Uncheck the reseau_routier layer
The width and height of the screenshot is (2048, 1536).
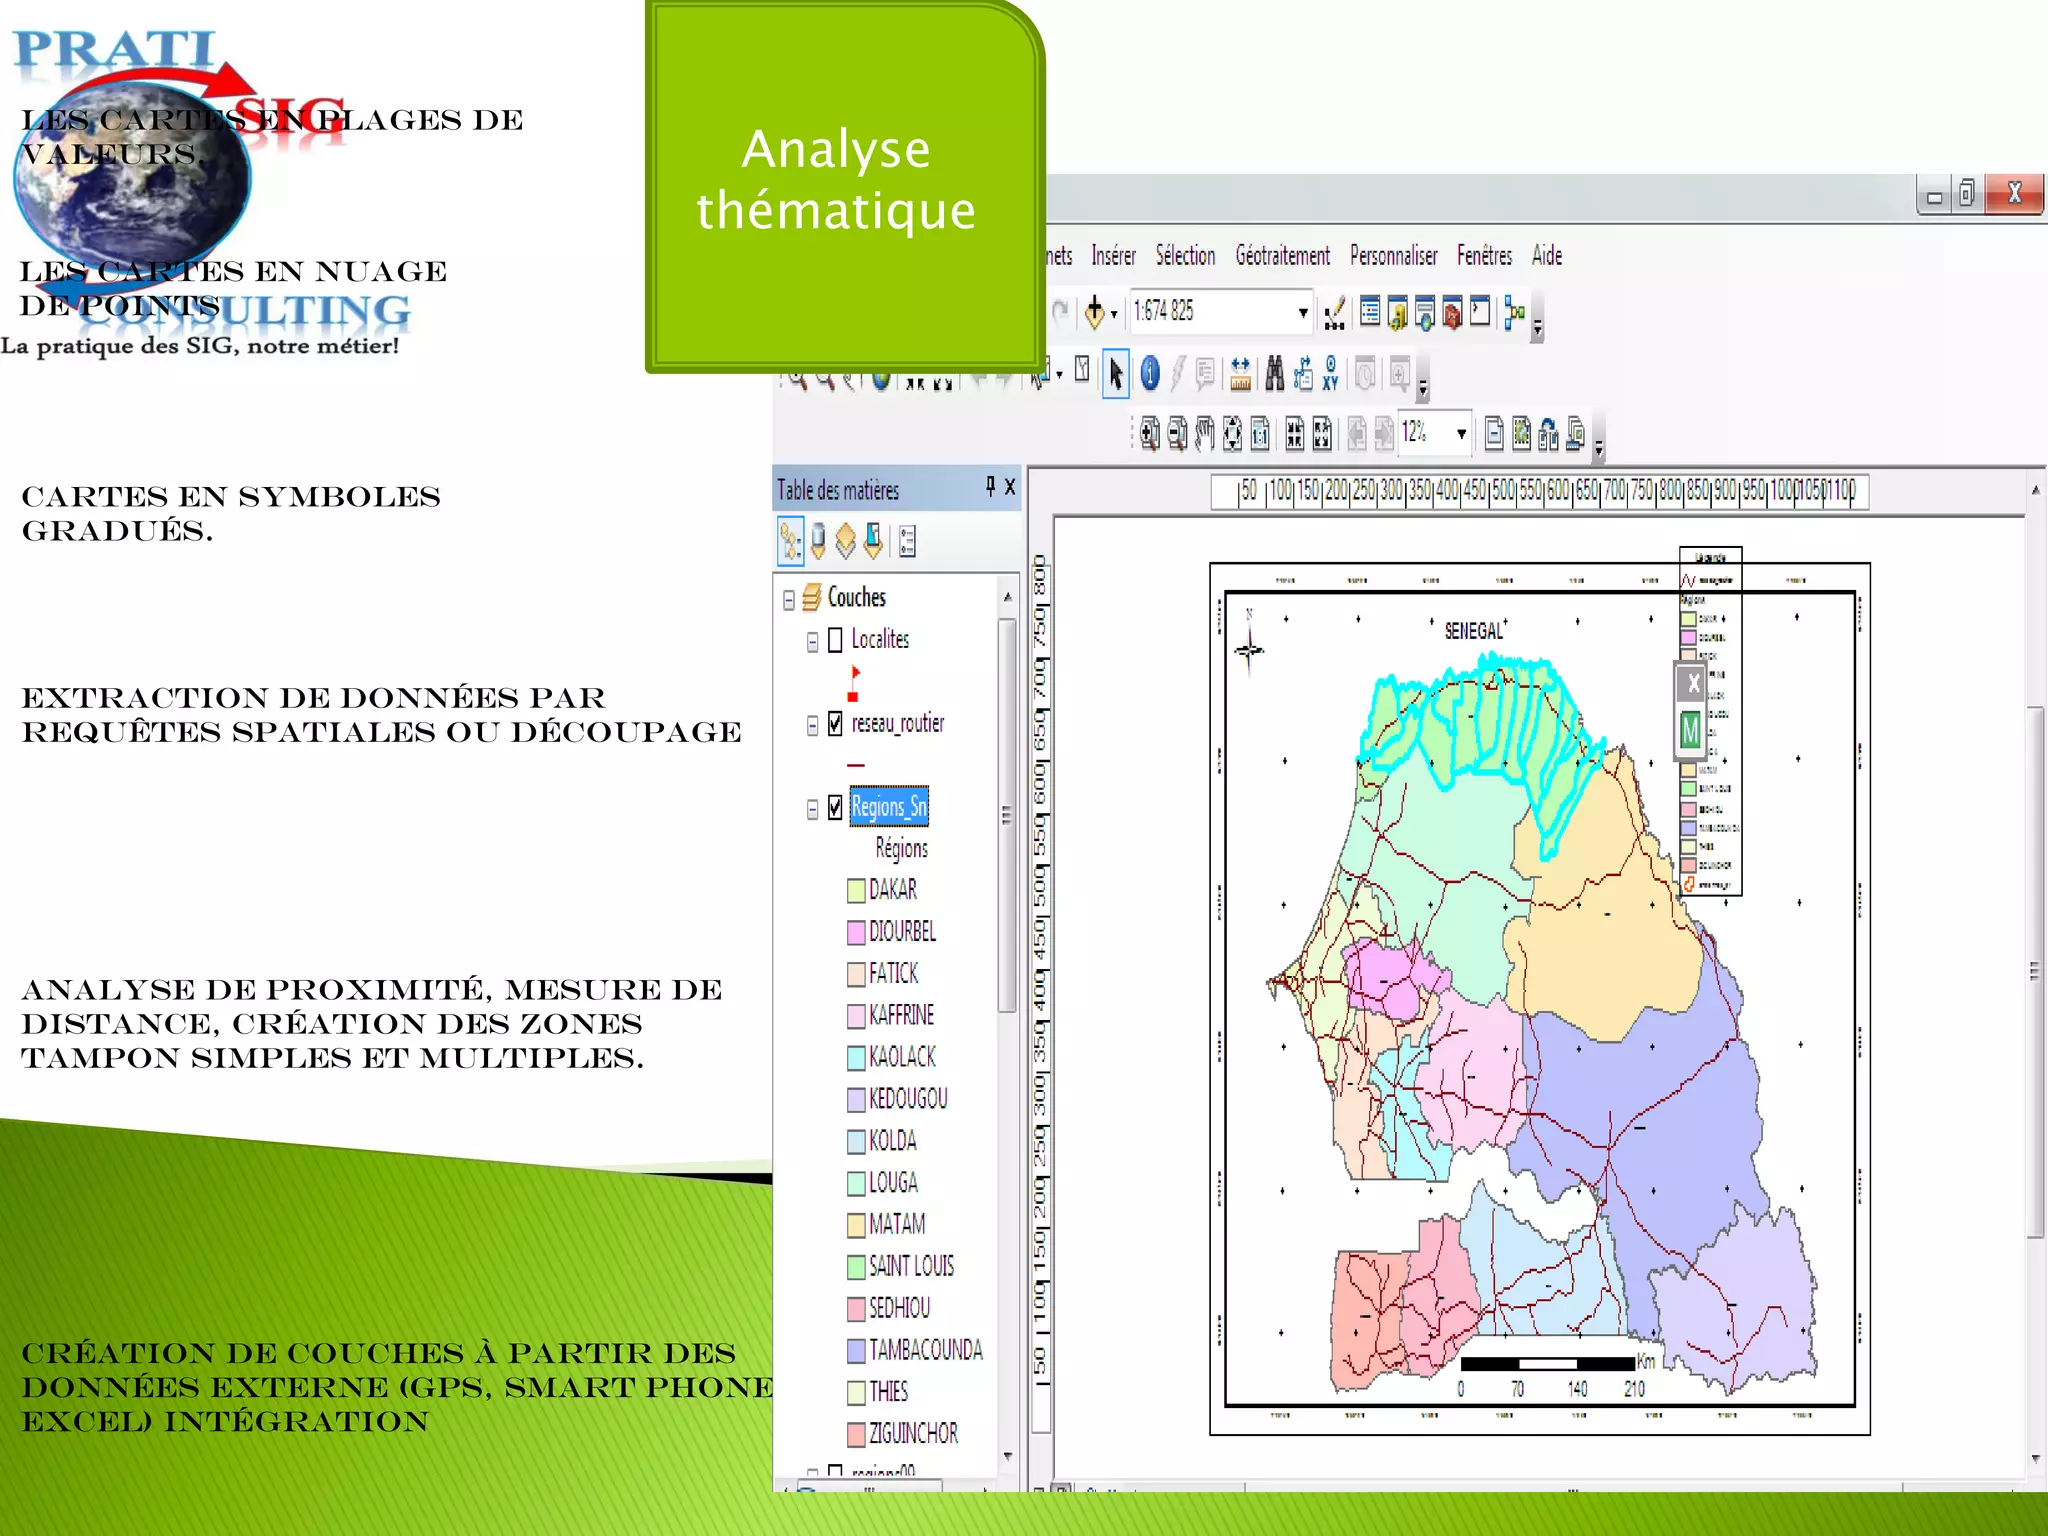tap(835, 724)
